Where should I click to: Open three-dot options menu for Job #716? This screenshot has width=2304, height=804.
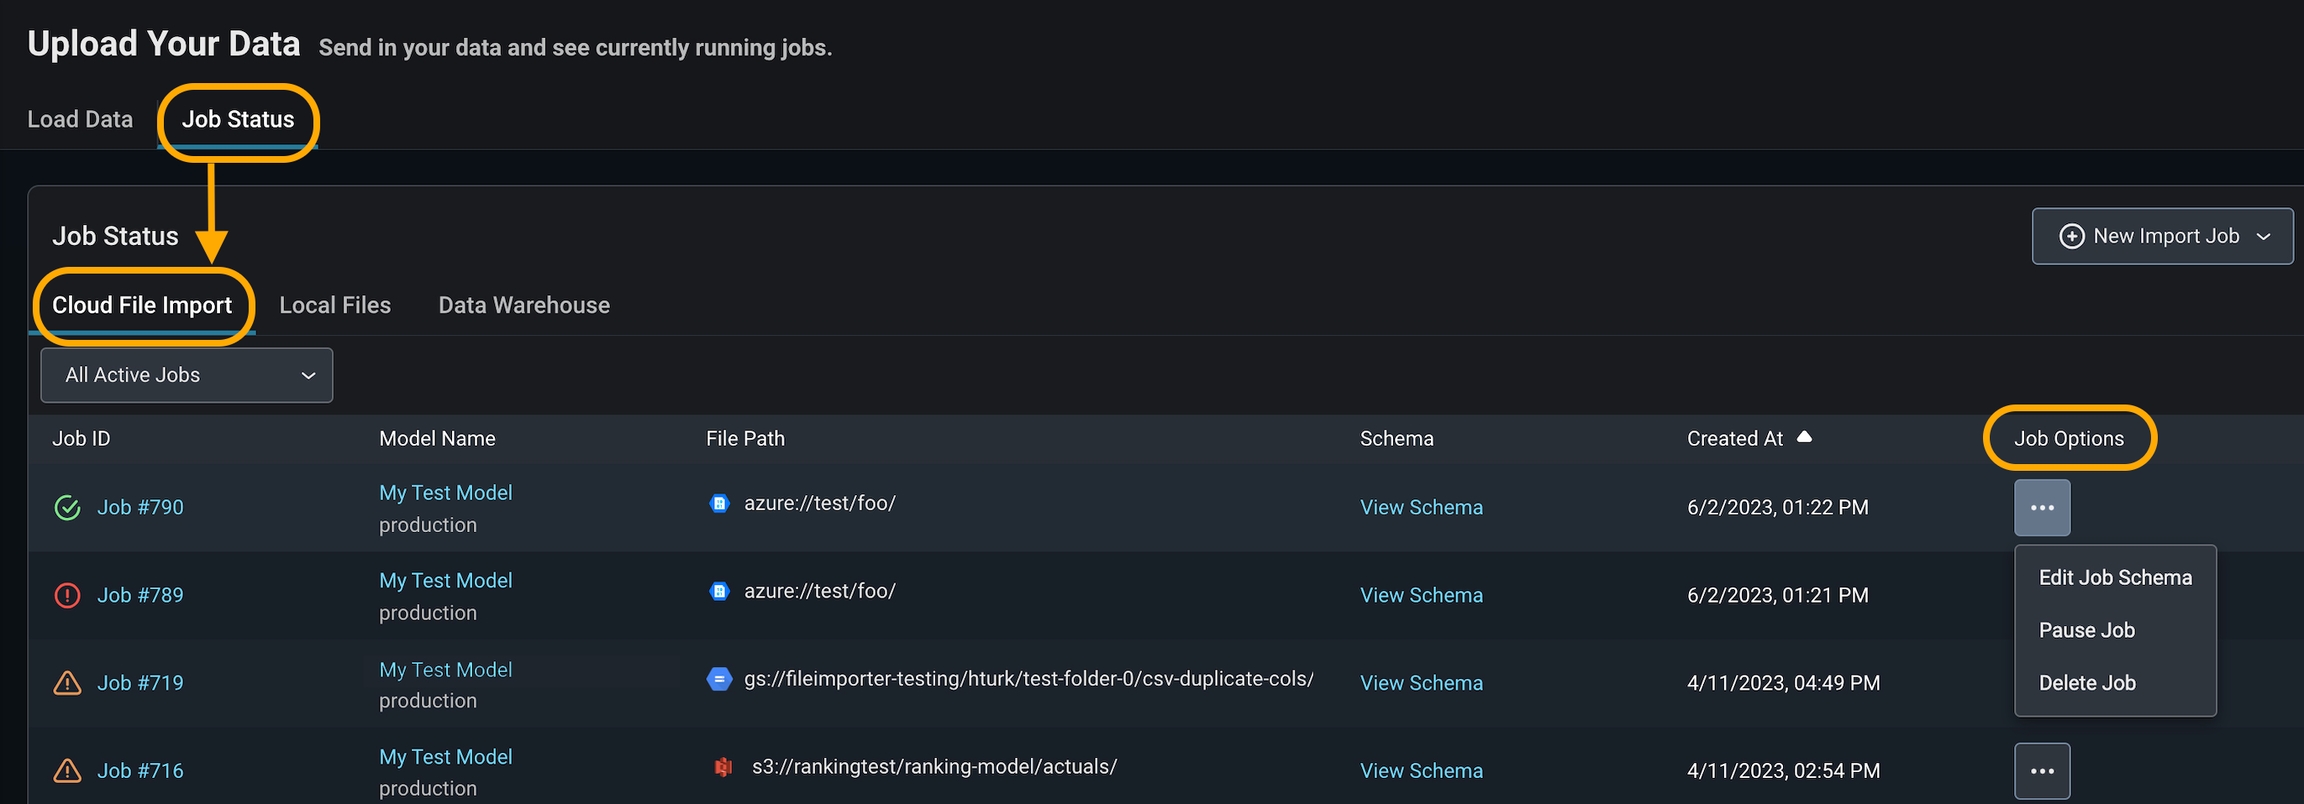coord(2042,771)
